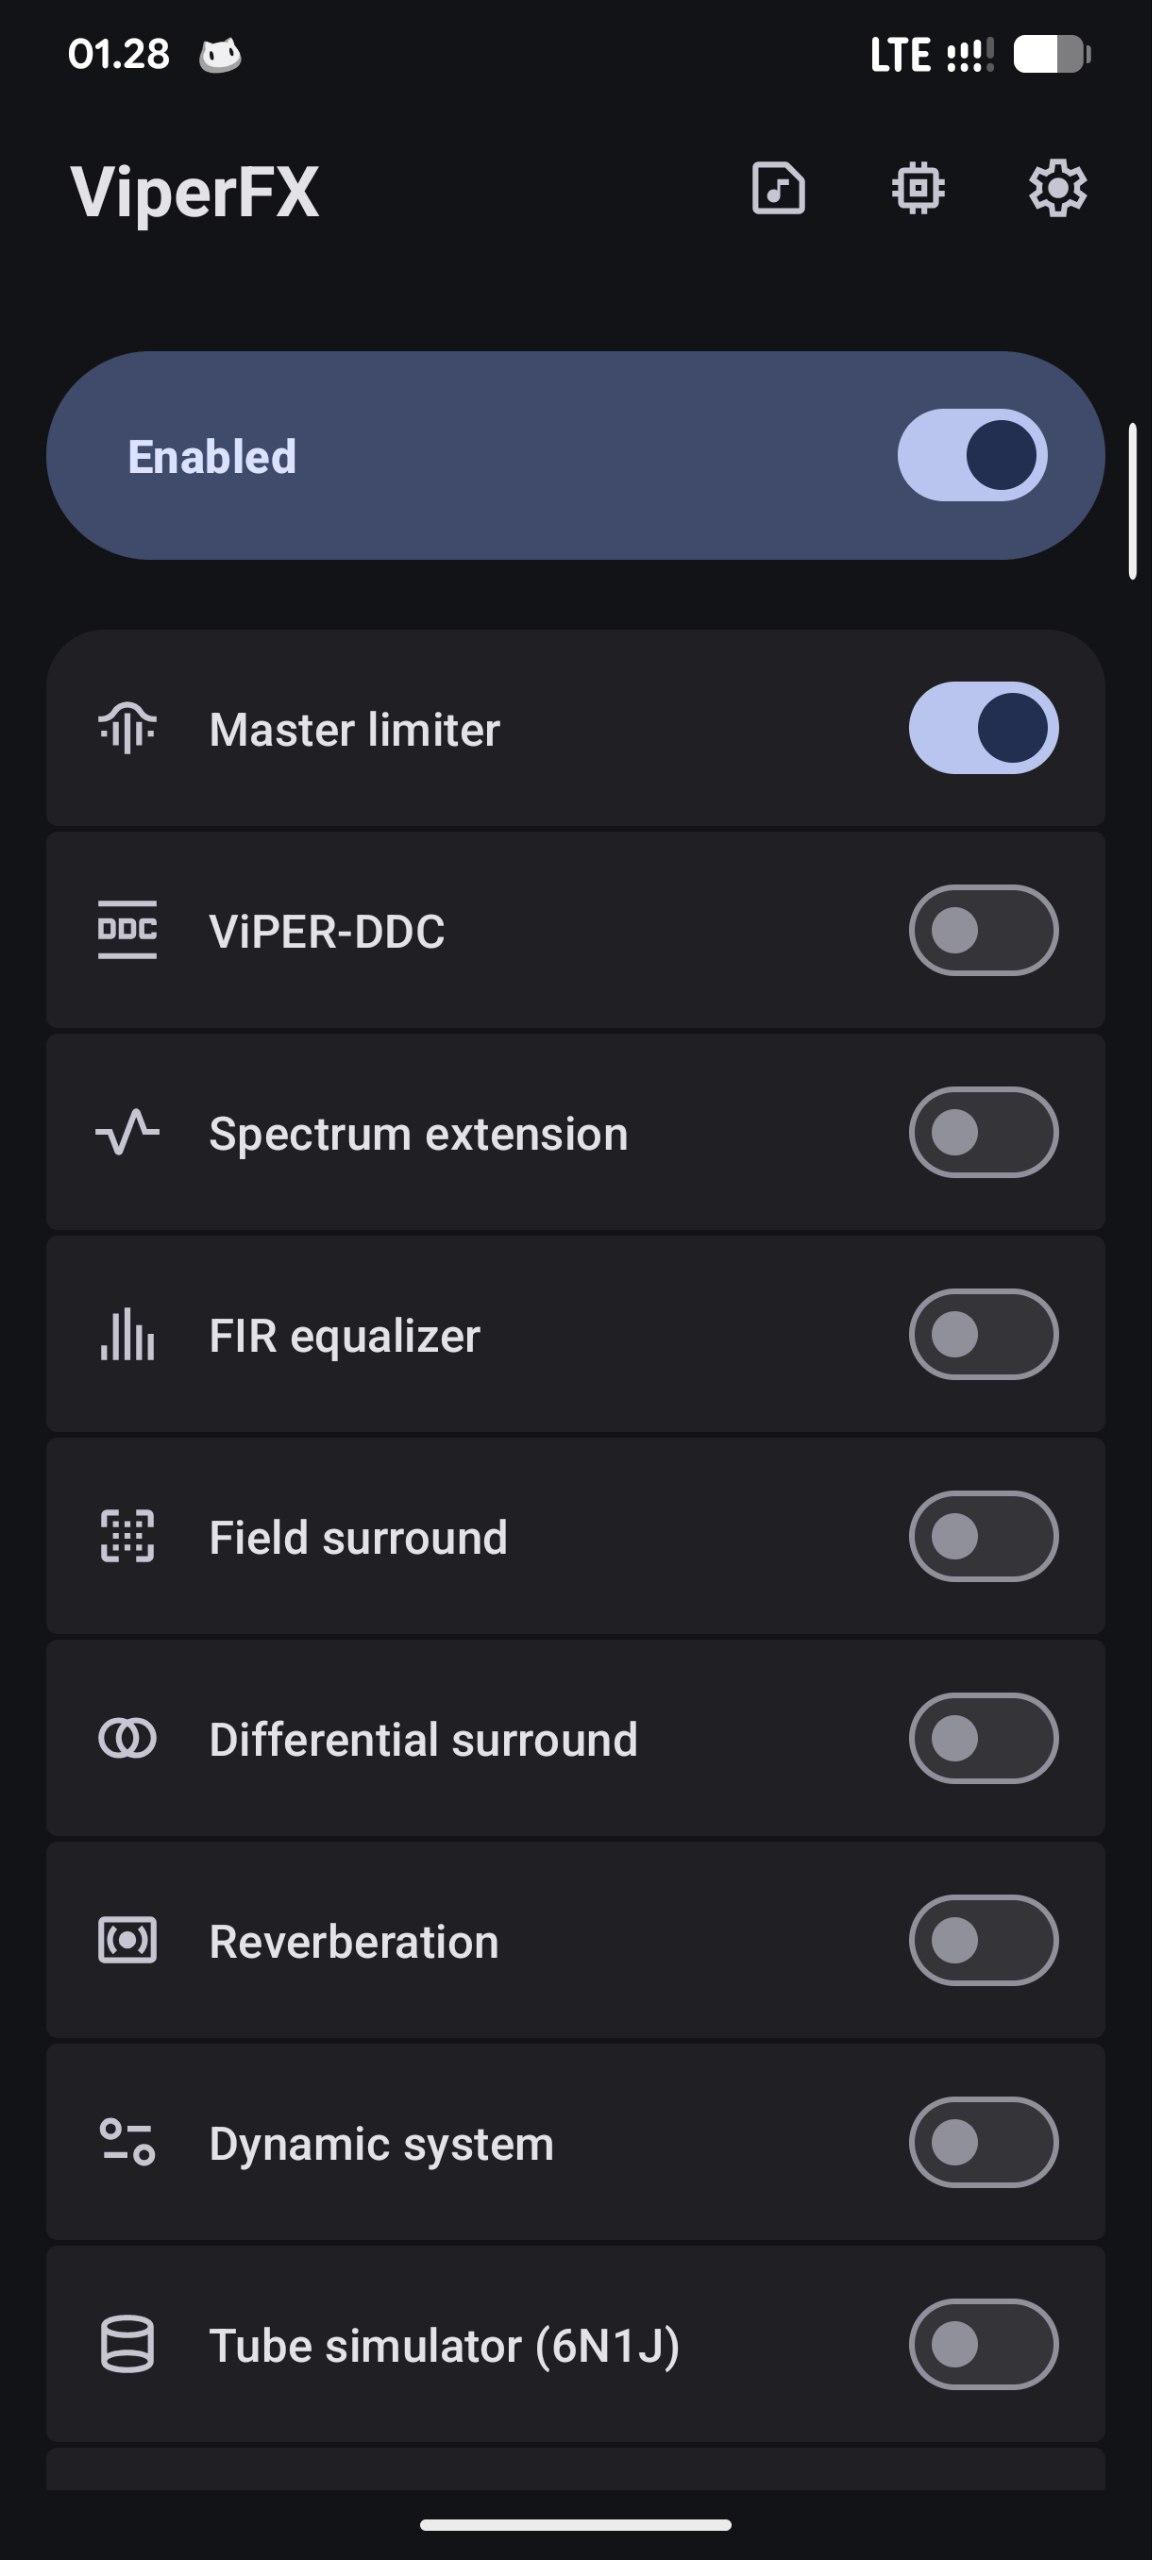Screen dimensions: 1152x2560
Task: Open settings via the gear icon
Action: (x=1058, y=188)
